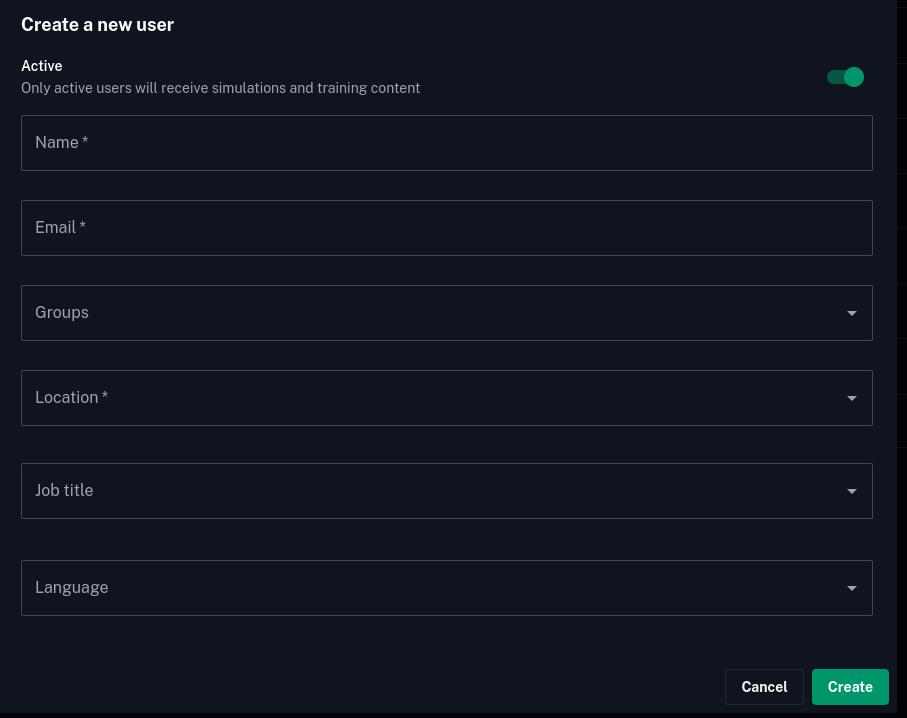Screen dimensions: 907x718
Task: Click the Active label text
Action: coord(41,66)
